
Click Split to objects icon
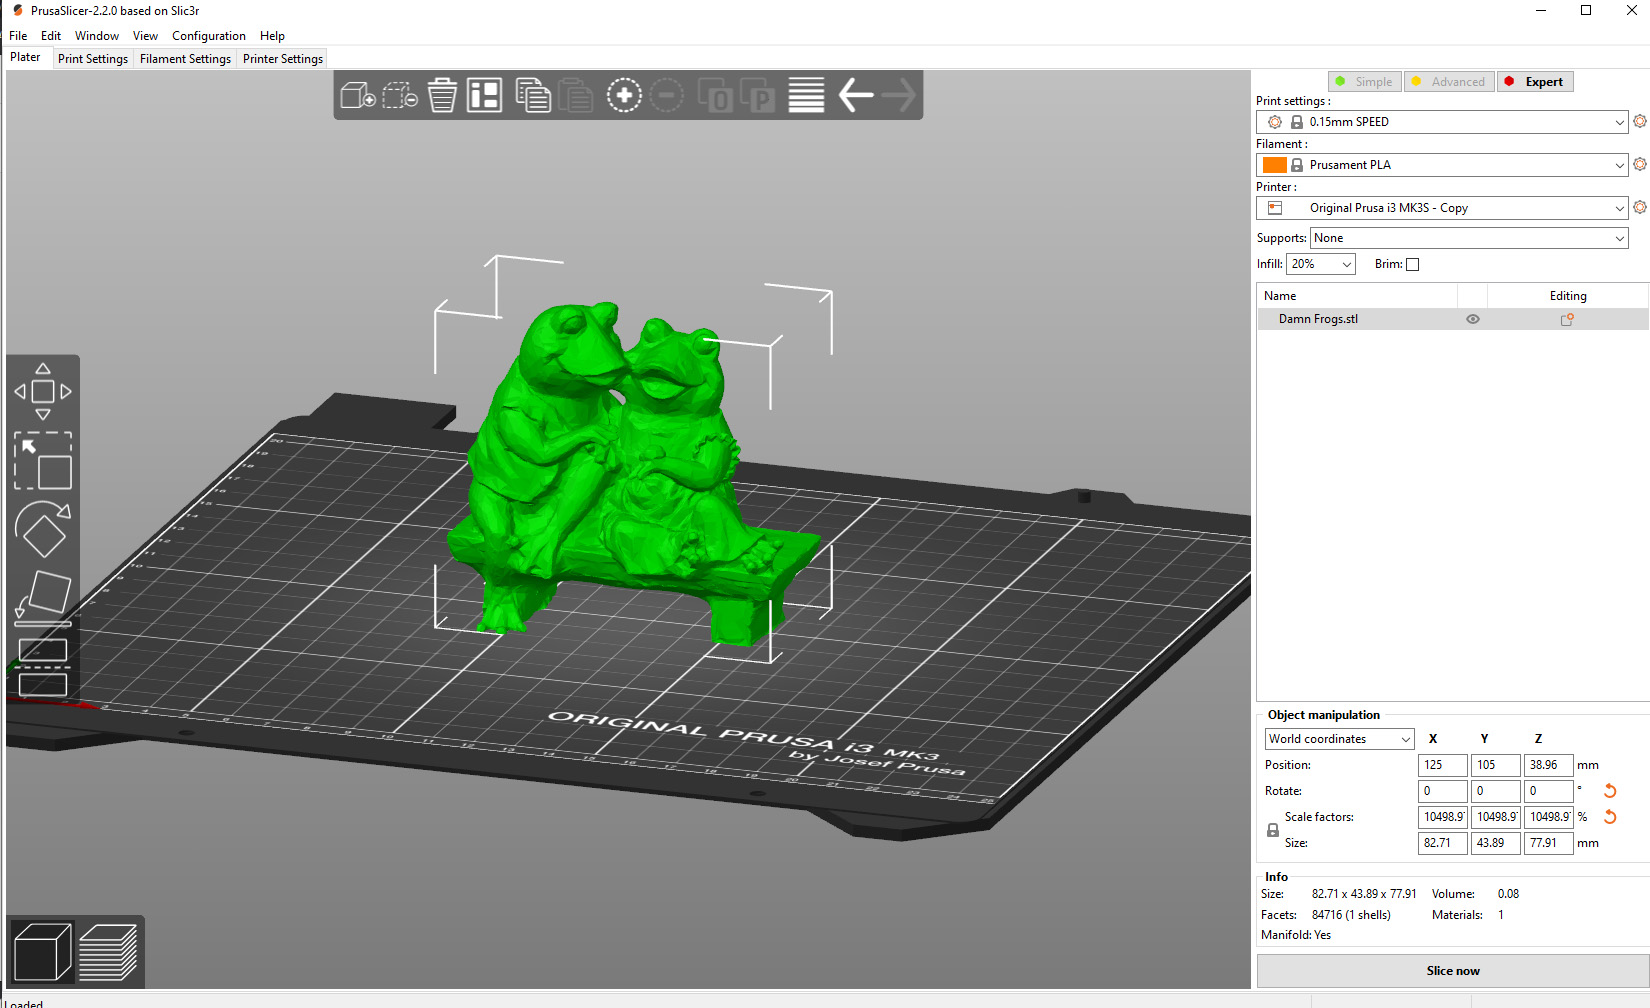715,96
